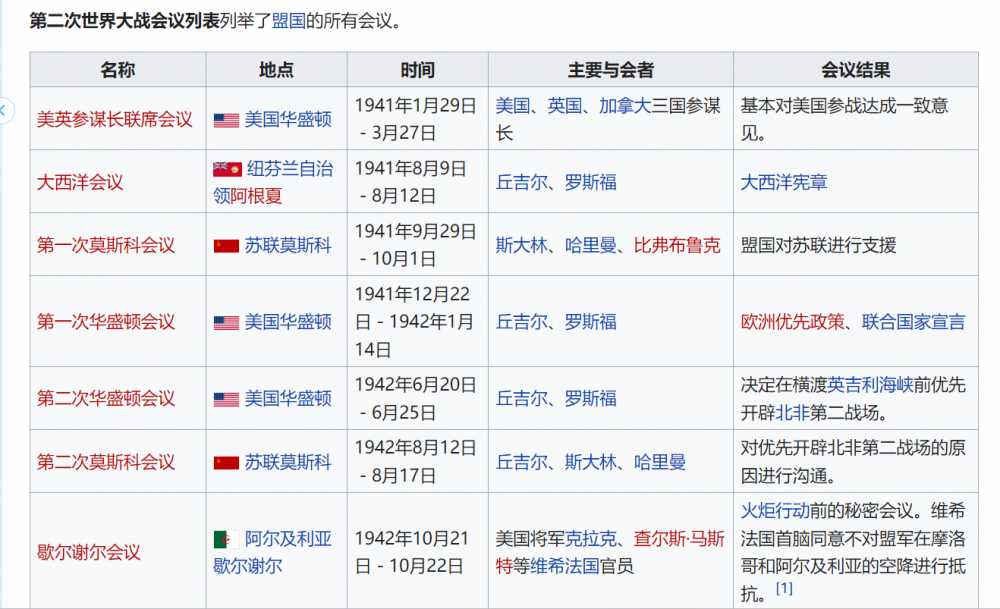Click the 比弗布鲁克 red link
This screenshot has height=609, width=1000.
tap(677, 245)
